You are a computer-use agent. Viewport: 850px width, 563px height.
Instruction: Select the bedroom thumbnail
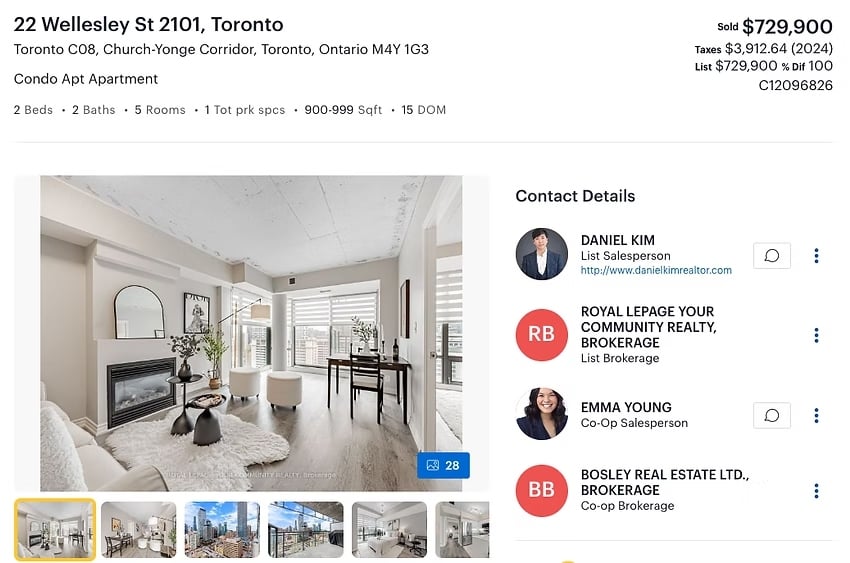(389, 529)
